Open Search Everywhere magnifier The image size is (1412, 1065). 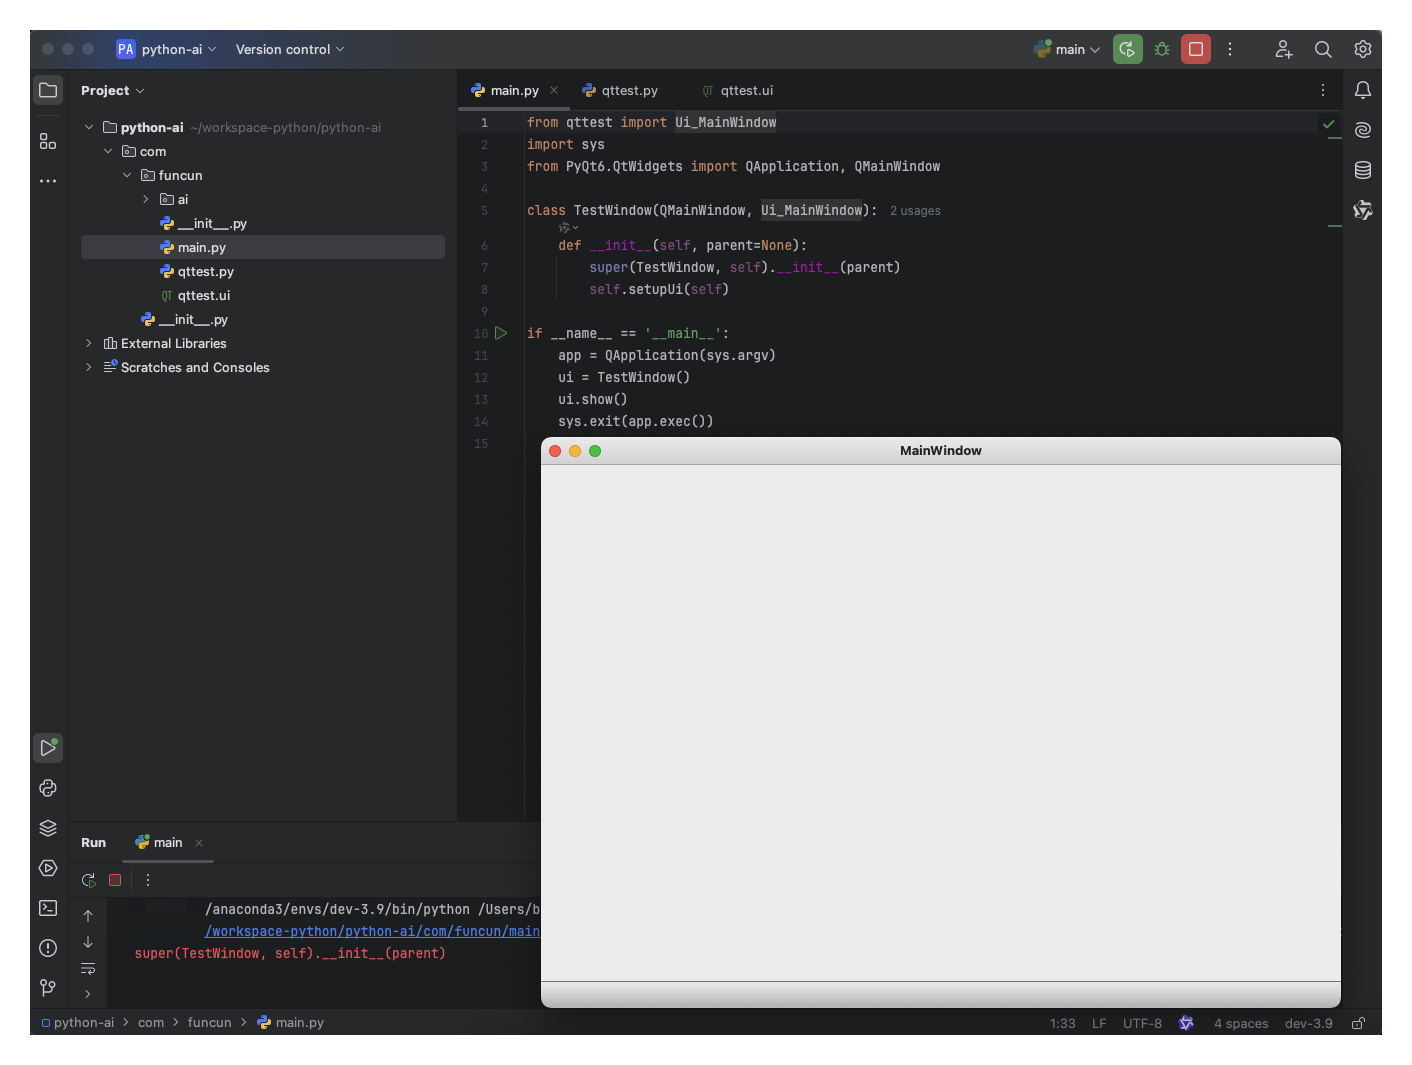tap(1323, 49)
